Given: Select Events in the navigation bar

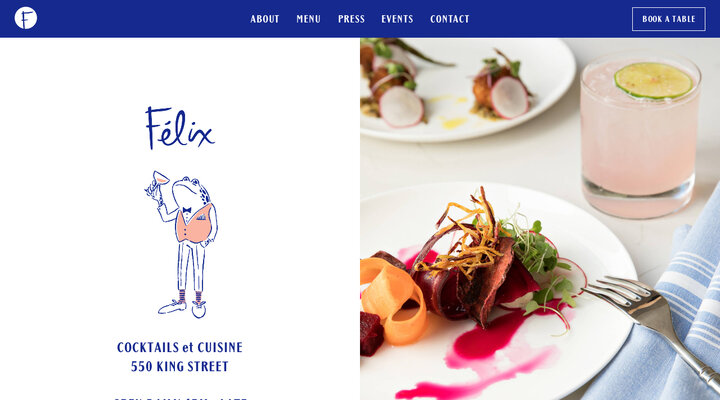Looking at the screenshot, I should pos(397,19).
